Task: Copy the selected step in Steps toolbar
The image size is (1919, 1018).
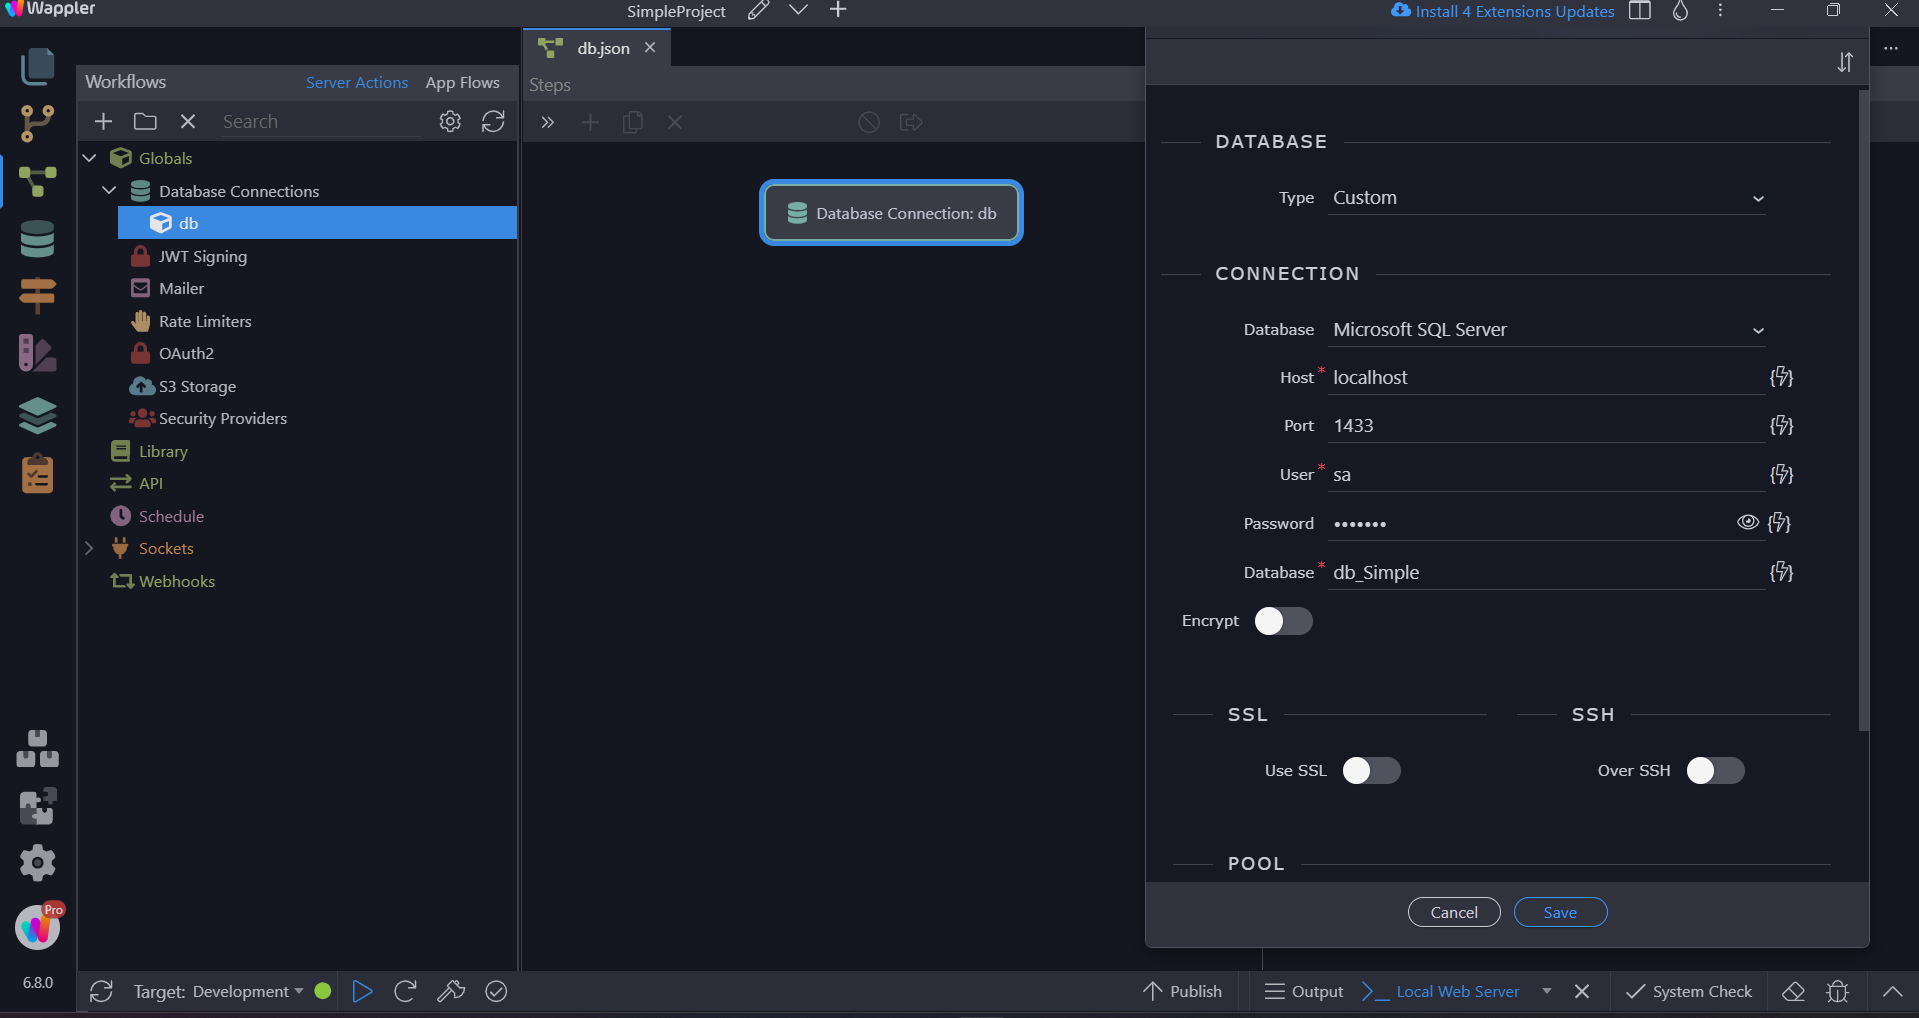Action: tap(633, 122)
